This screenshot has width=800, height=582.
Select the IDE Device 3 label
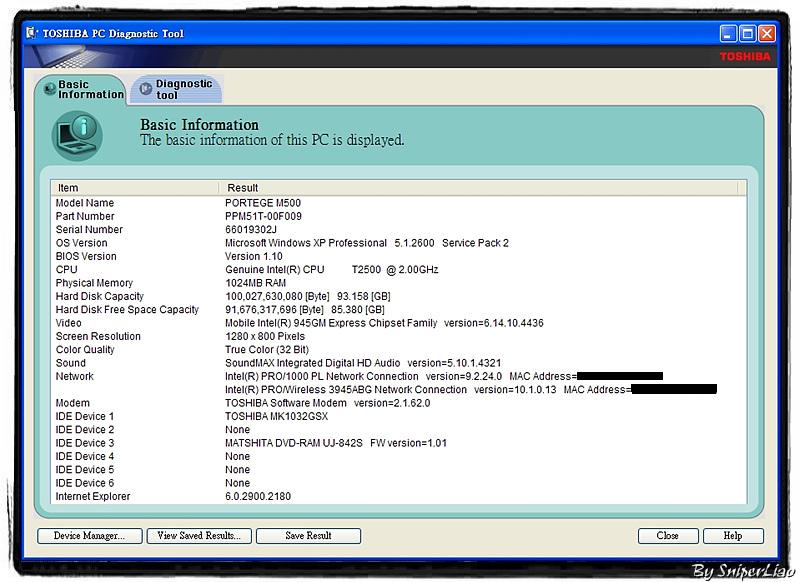[85, 443]
